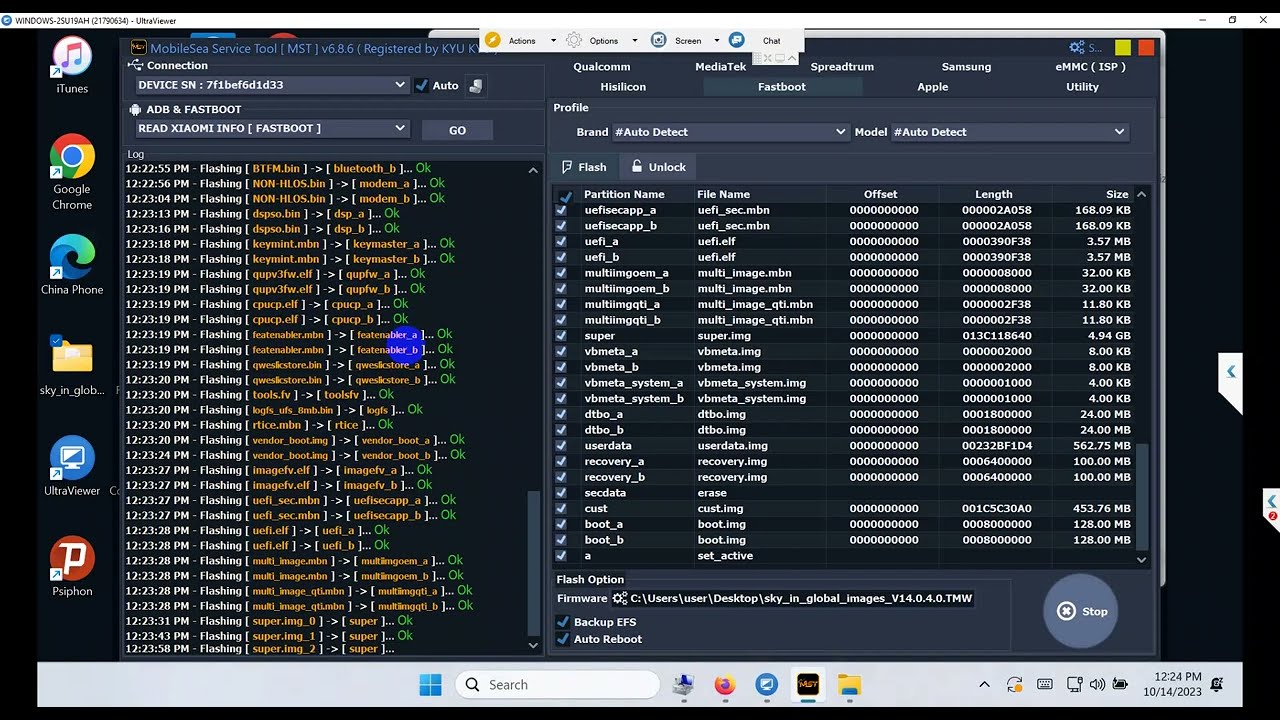The image size is (1280, 720).
Task: Click the touch keyboard tray icon
Action: 1045,685
